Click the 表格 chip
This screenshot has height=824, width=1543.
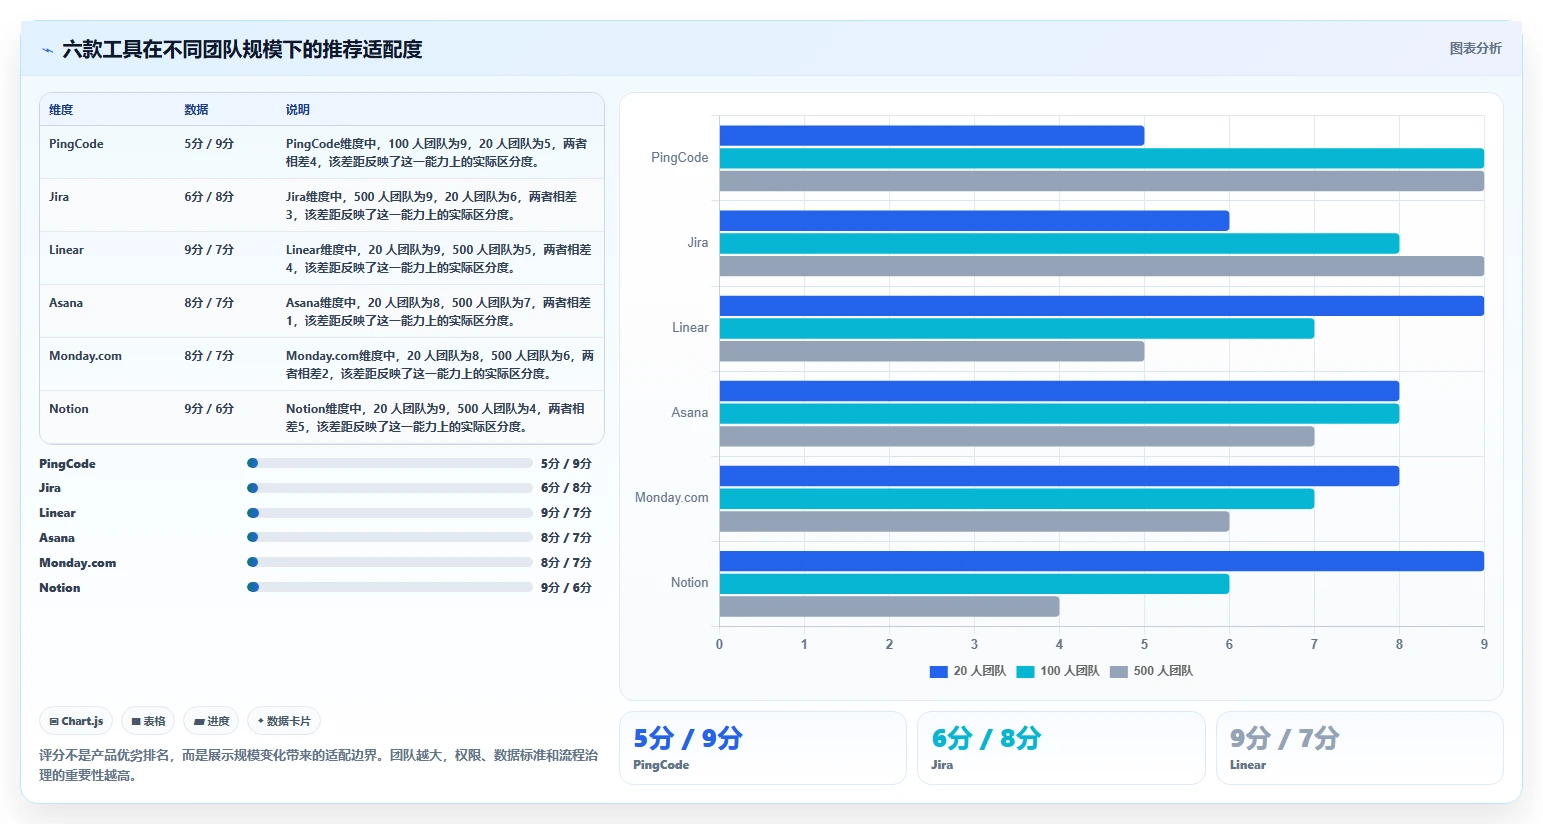tap(148, 721)
